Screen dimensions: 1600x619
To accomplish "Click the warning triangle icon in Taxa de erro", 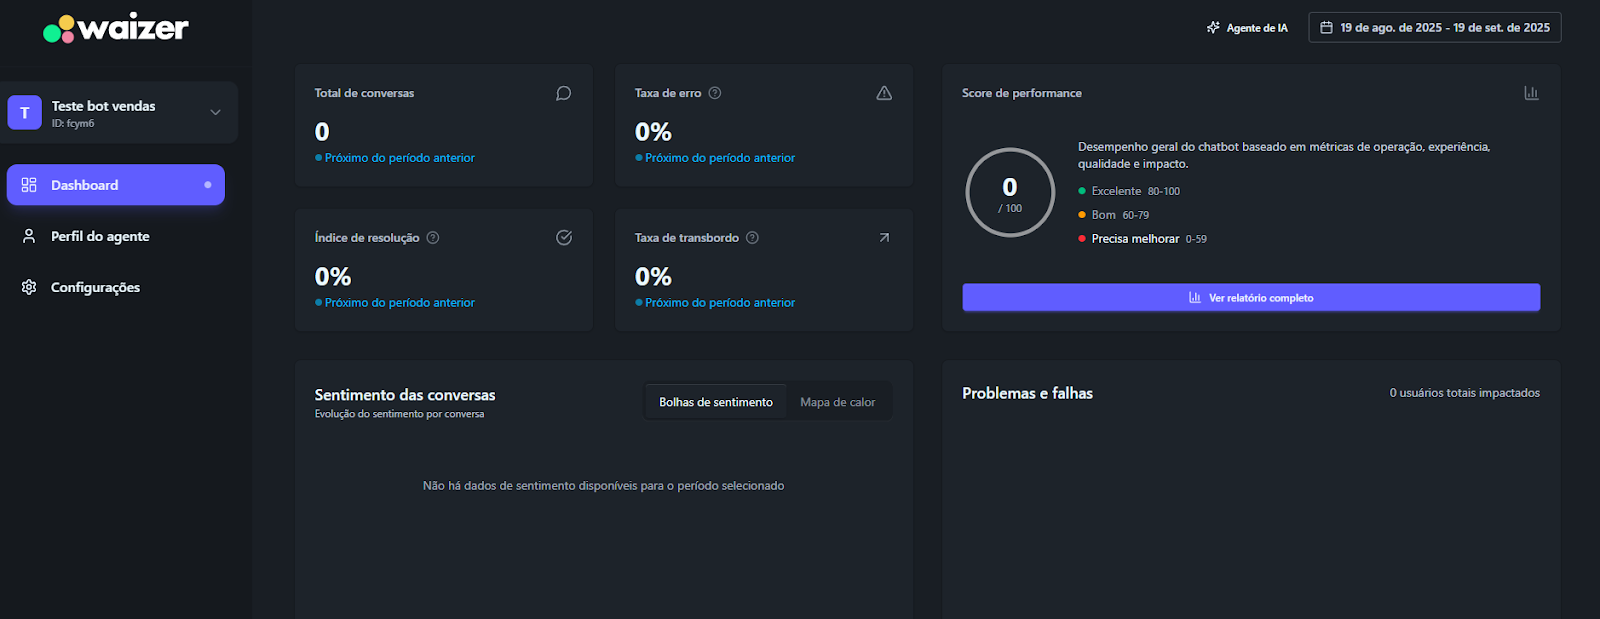I will [884, 93].
